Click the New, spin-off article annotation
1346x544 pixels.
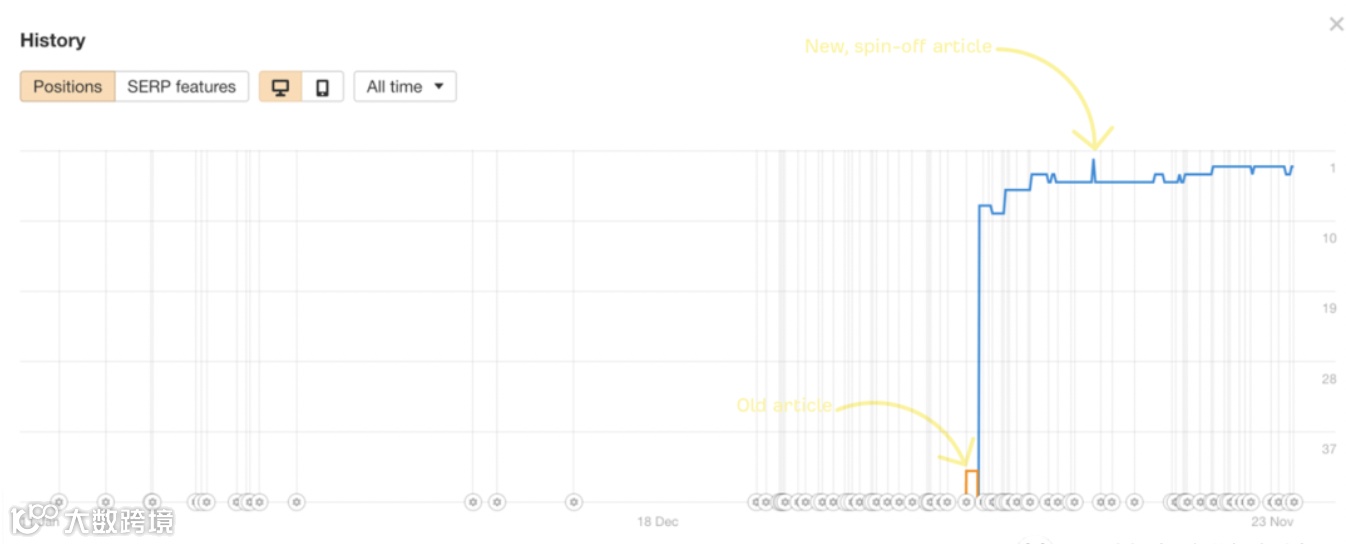point(898,46)
